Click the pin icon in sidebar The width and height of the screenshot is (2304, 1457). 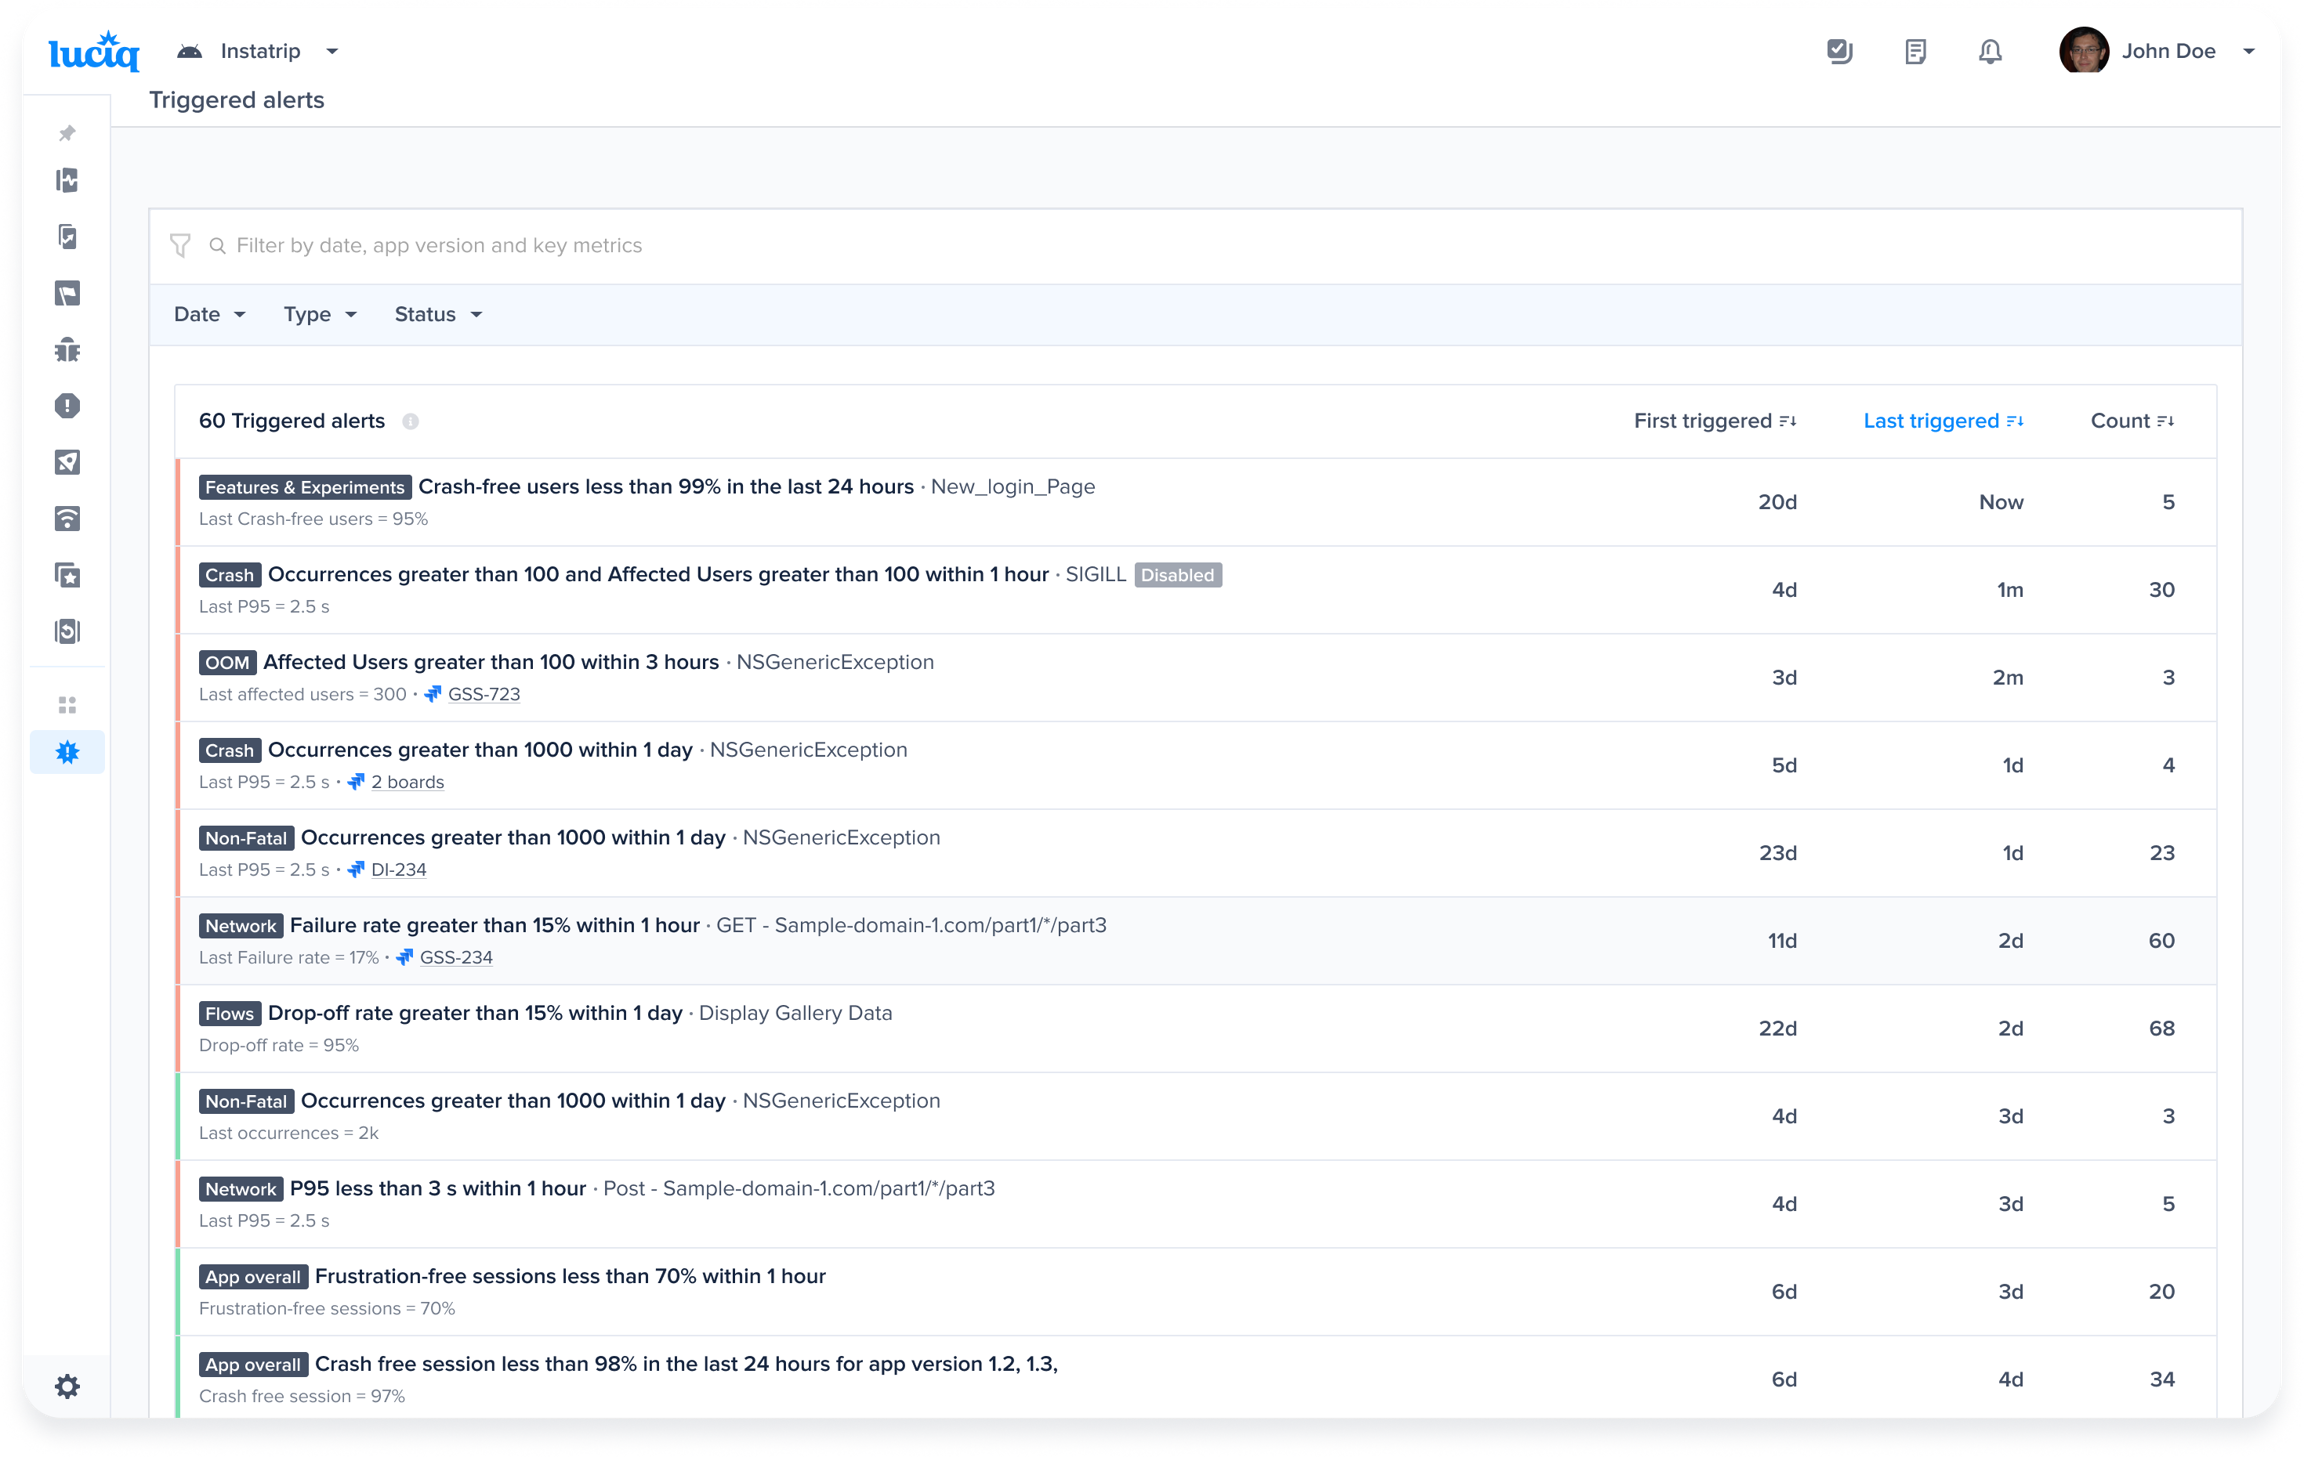(67, 133)
